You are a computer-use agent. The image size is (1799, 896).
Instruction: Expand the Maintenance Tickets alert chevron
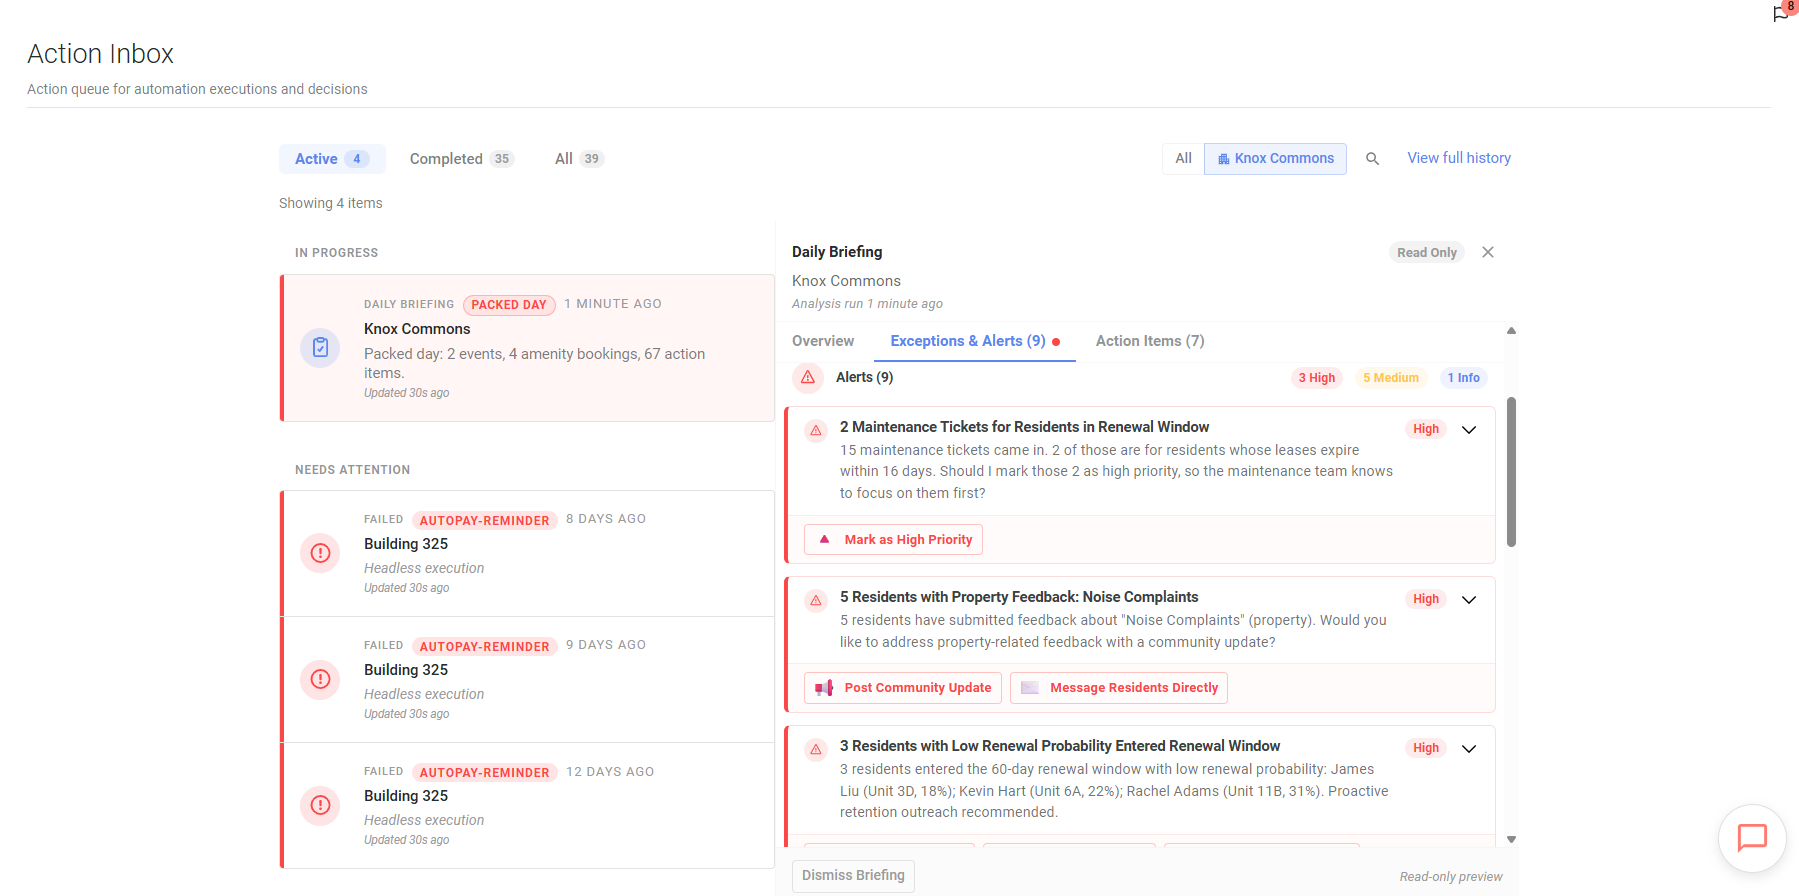[x=1469, y=430]
